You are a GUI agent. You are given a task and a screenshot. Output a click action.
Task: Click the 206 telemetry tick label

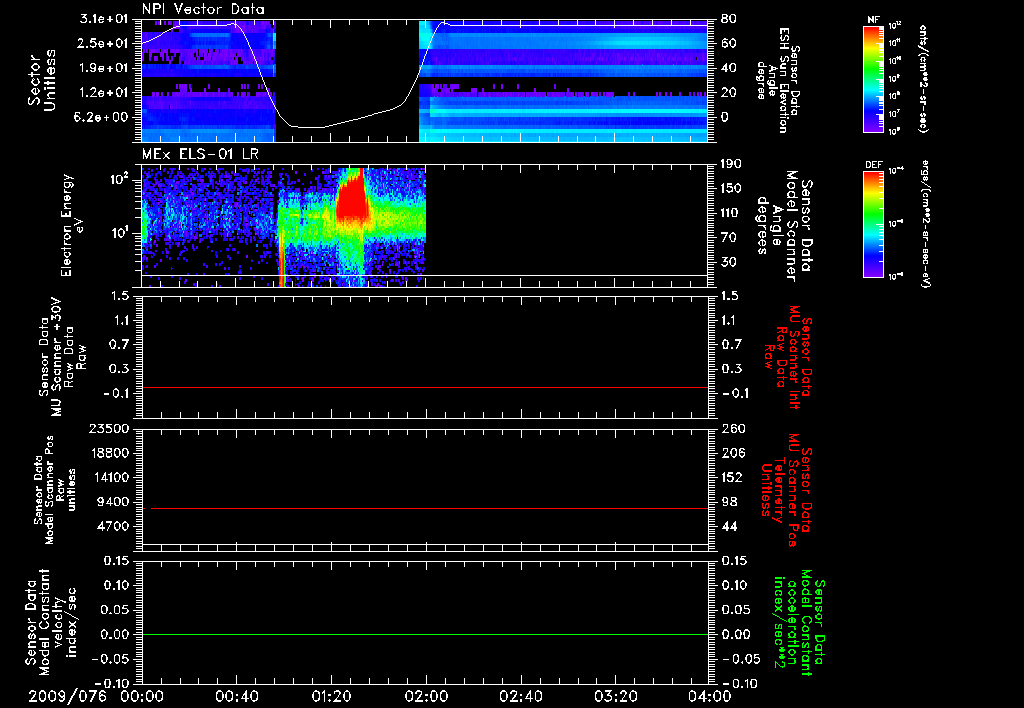[732, 453]
